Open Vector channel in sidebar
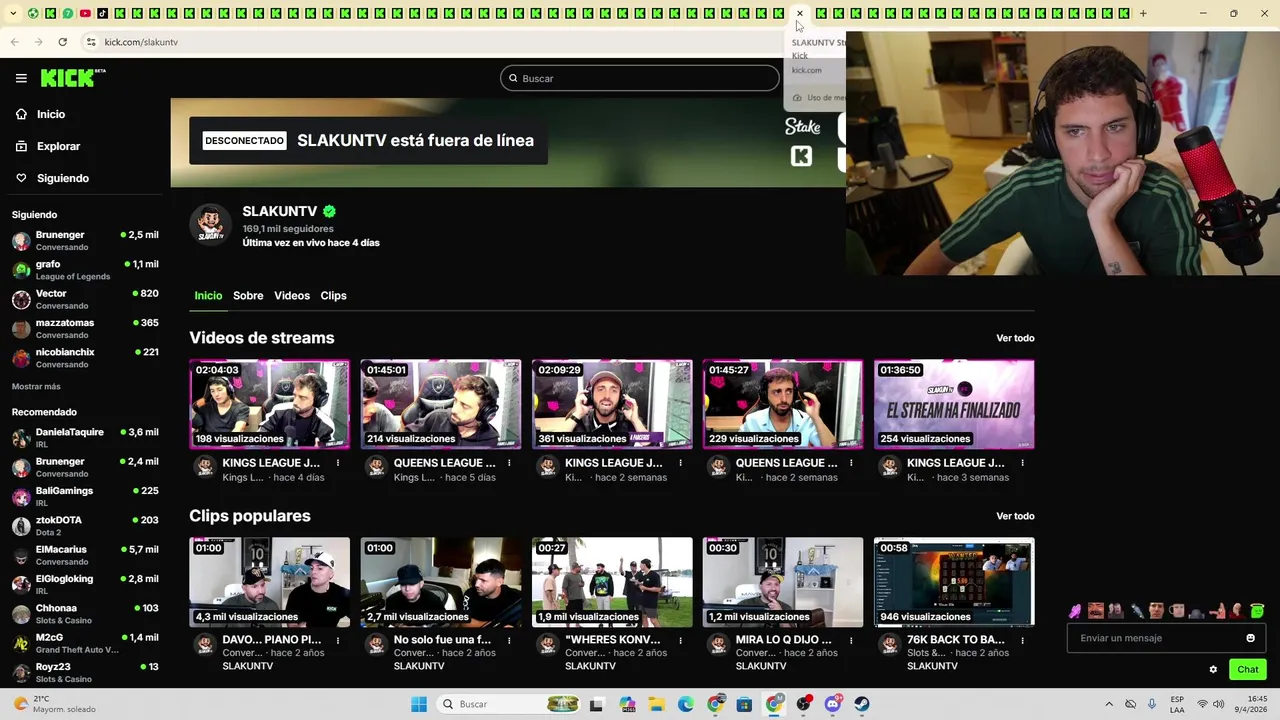Image resolution: width=1280 pixels, height=720 pixels. click(85, 299)
